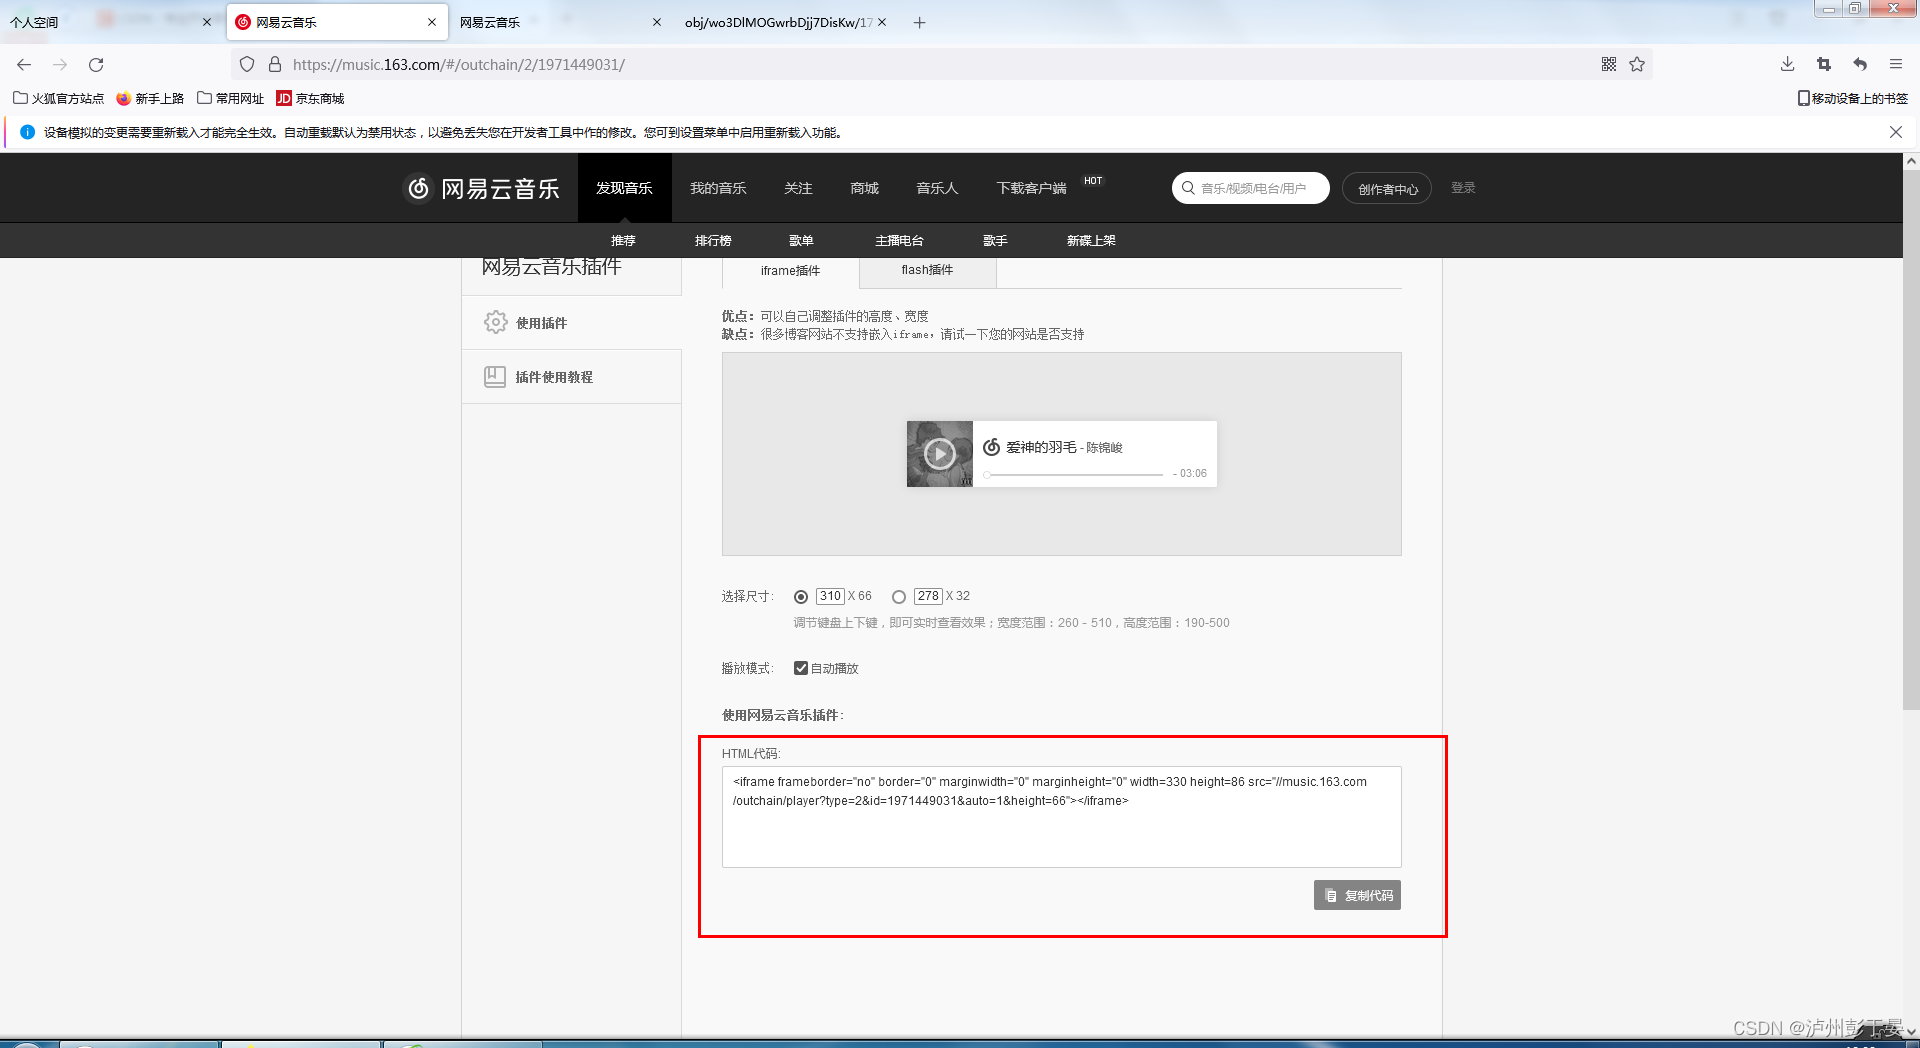
Task: Click the 278 width input box
Action: pos(928,596)
